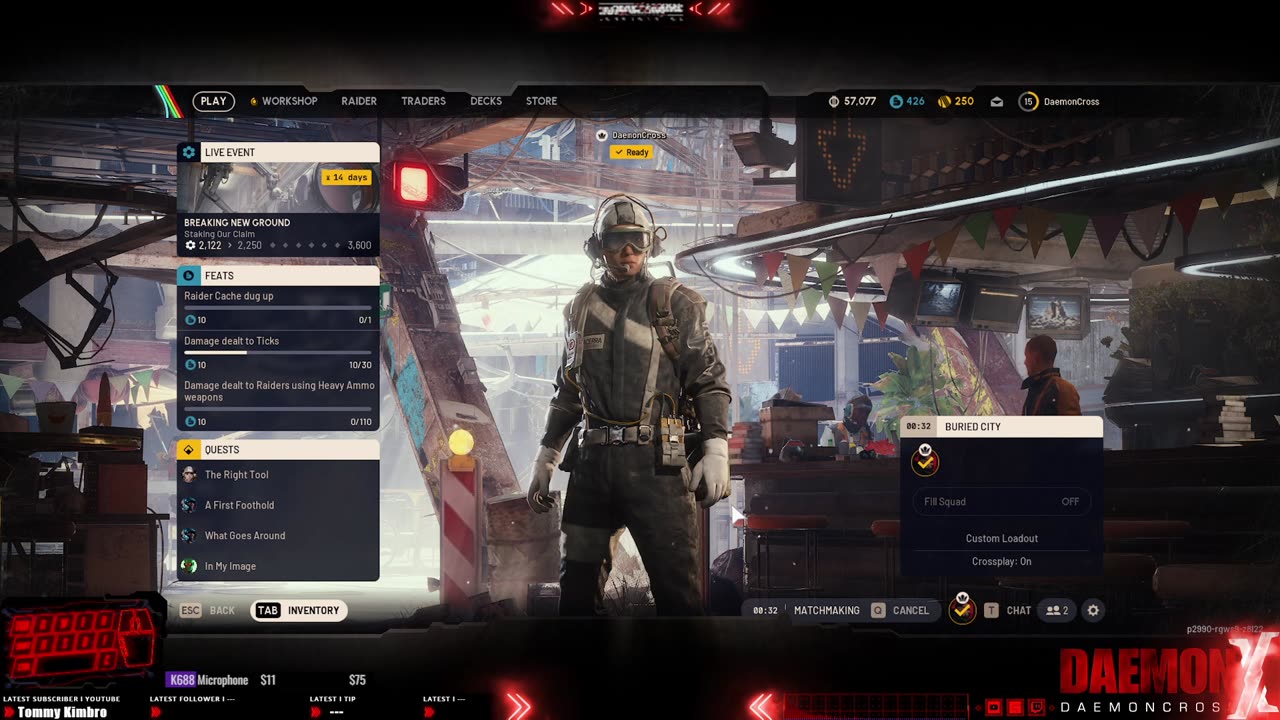This screenshot has width=1280, height=720.
Task: Click the ready avatar in bottom bar
Action: [962, 608]
